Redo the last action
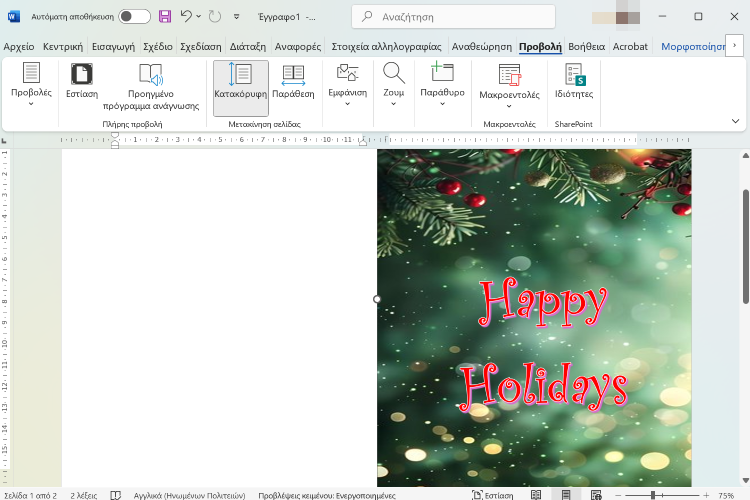 (x=215, y=17)
